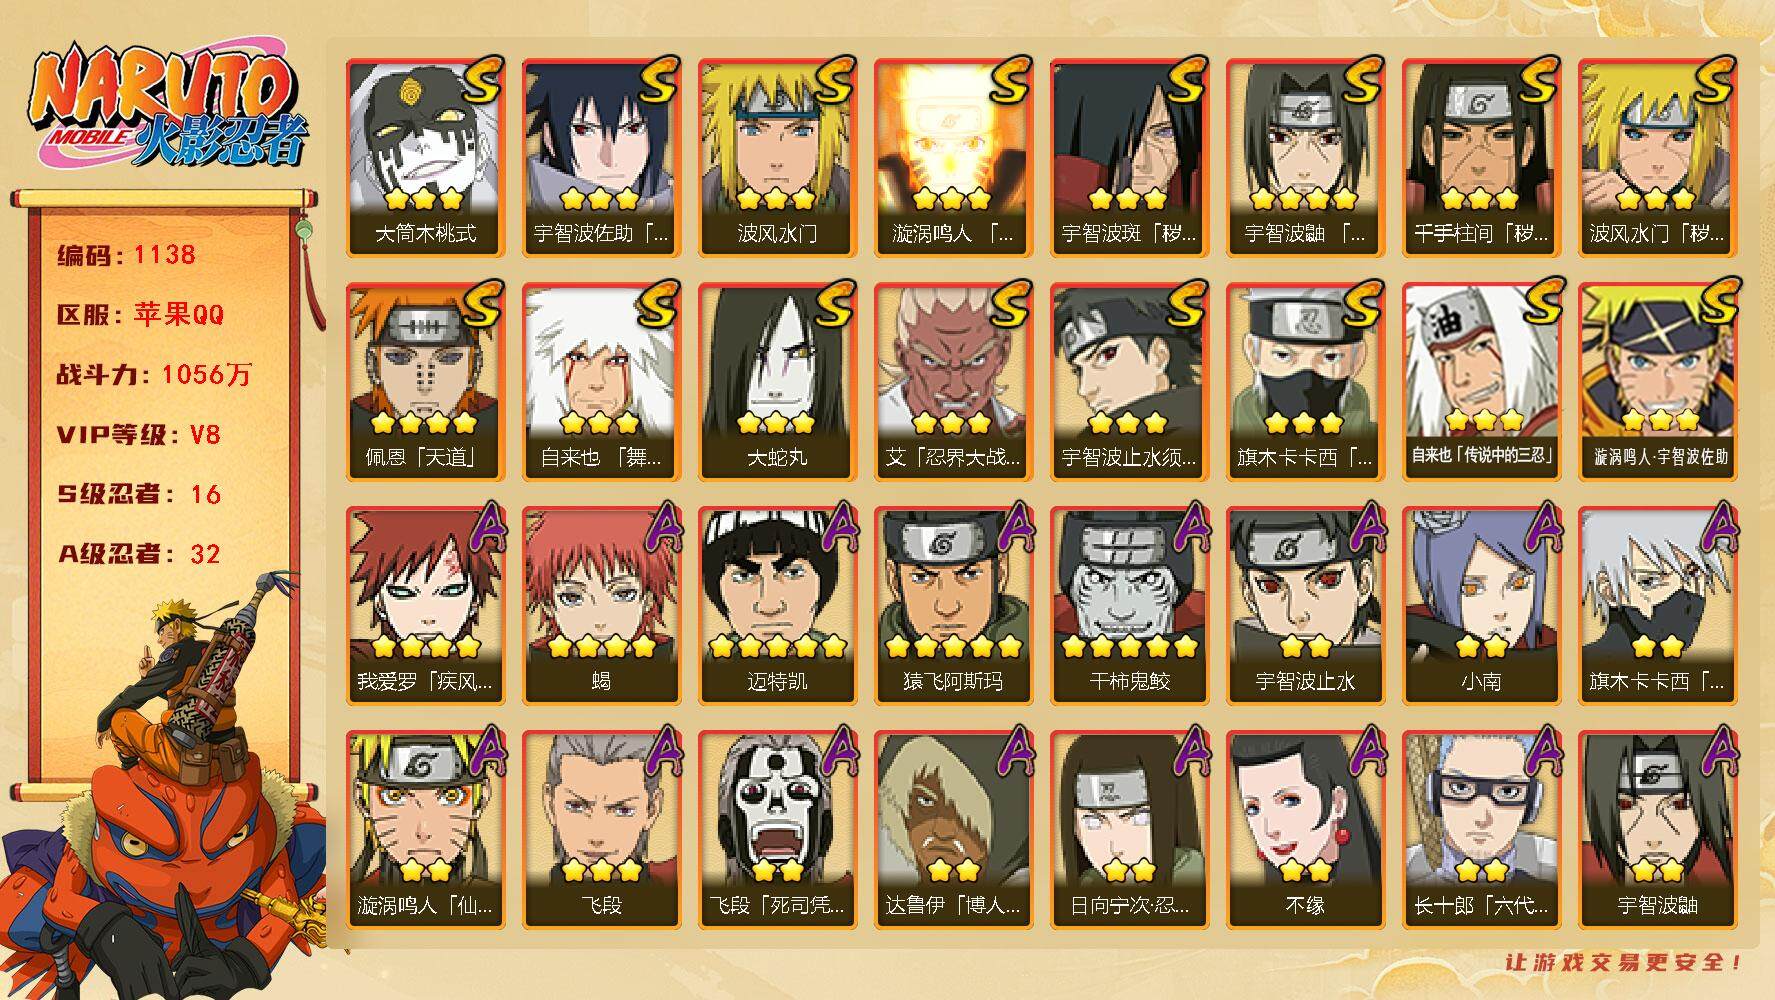The image size is (1775, 1000).
Task: Open the 波风水门 S-rank card
Action: coord(777,158)
